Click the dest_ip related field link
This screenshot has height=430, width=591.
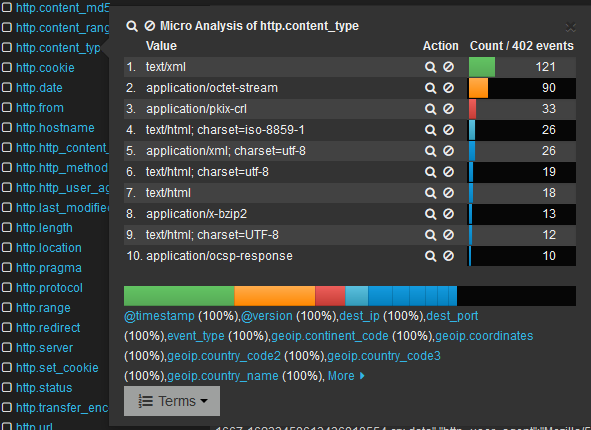(x=359, y=316)
